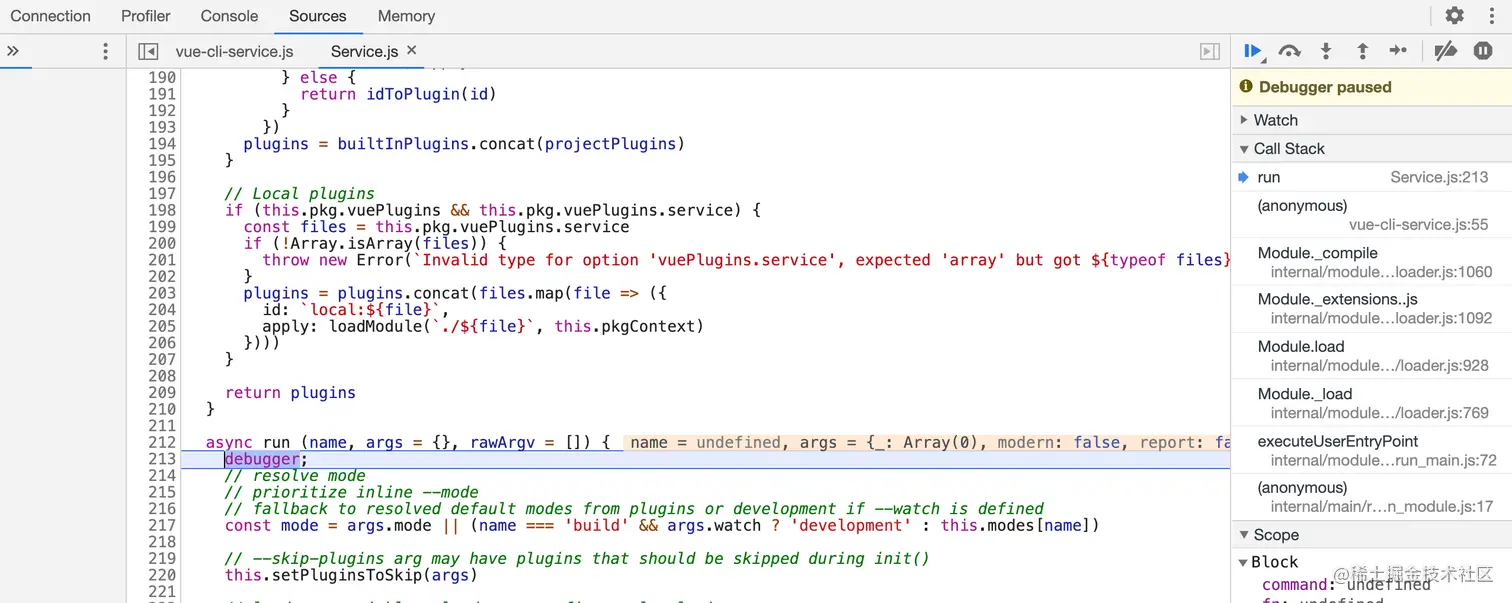Viewport: 1512px width, 603px height.
Task: Click the '// resolve mode' comment
Action: (295, 476)
